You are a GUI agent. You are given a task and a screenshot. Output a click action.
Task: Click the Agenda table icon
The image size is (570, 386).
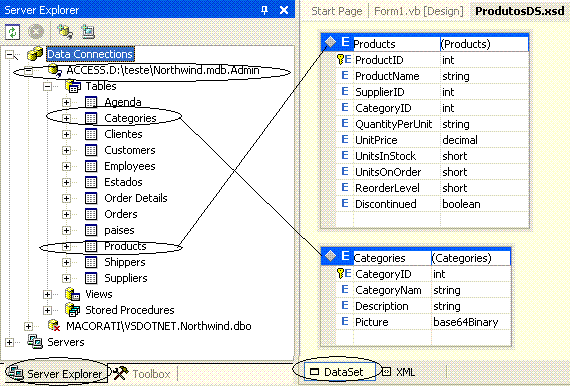[91, 102]
